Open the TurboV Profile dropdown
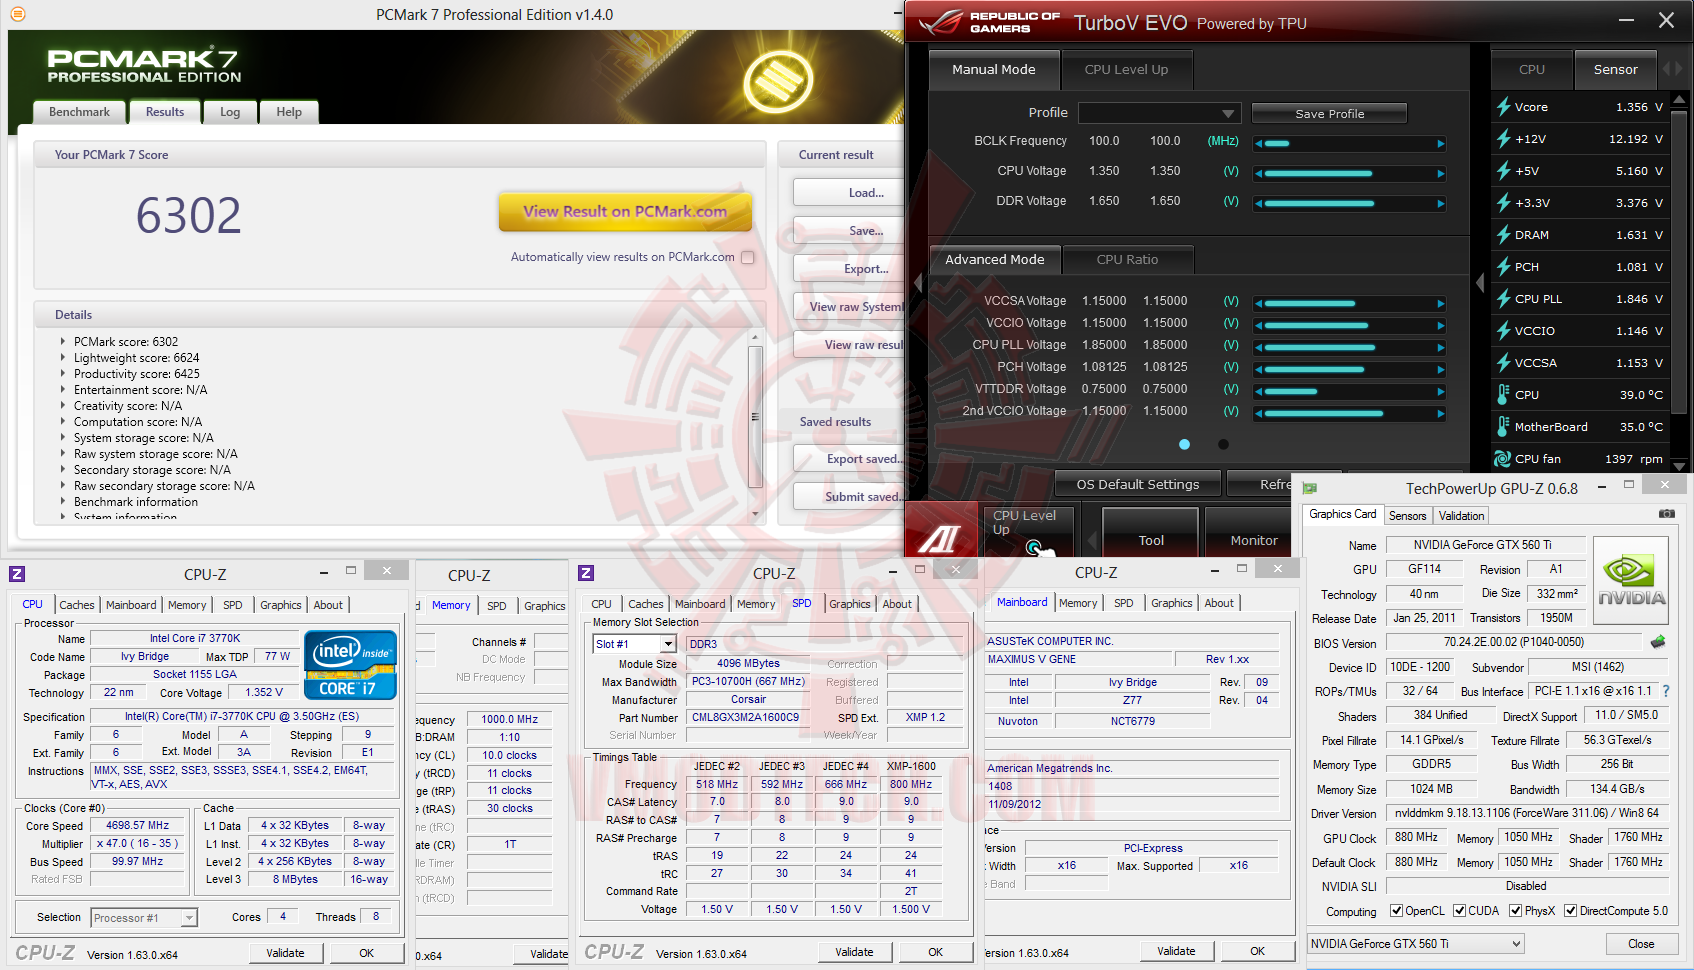 click(x=1160, y=113)
